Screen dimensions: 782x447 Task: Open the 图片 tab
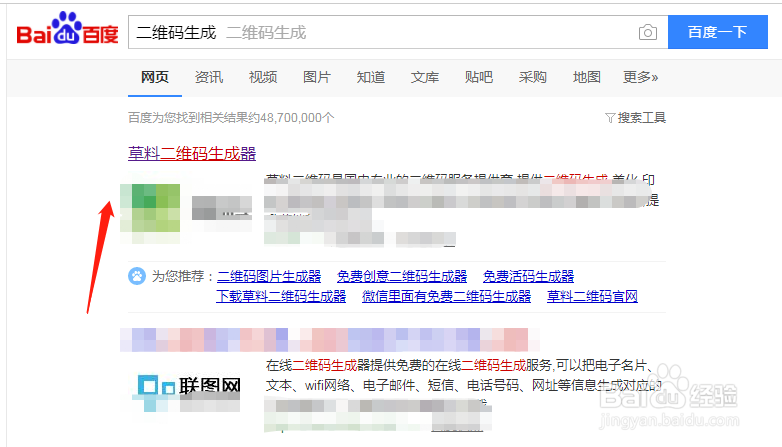[317, 77]
